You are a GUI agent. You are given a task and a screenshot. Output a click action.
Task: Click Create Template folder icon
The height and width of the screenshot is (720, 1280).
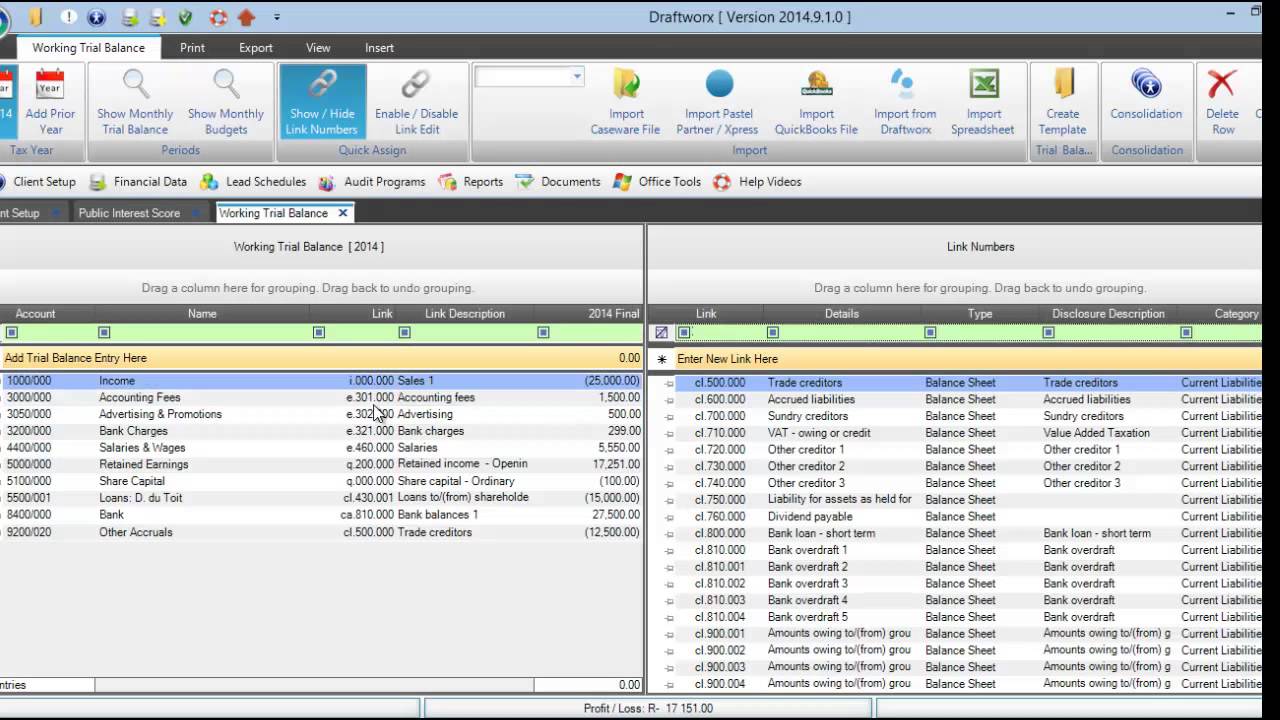1062,84
